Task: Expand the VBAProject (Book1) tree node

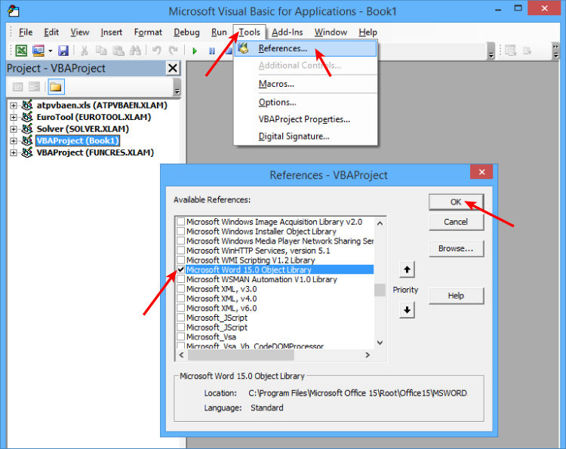Action: point(13,141)
